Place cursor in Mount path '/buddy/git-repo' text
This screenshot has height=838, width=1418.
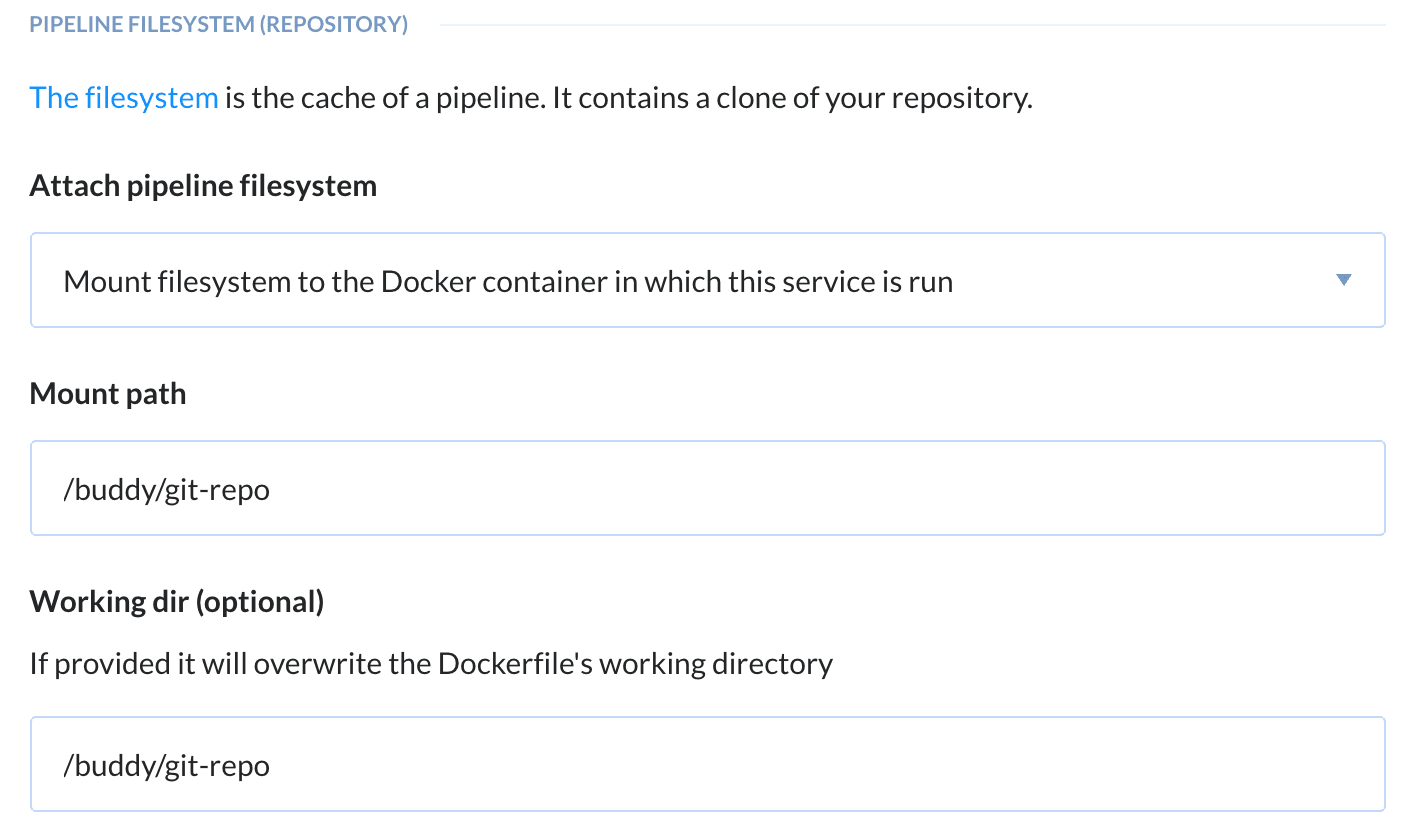[x=166, y=490]
